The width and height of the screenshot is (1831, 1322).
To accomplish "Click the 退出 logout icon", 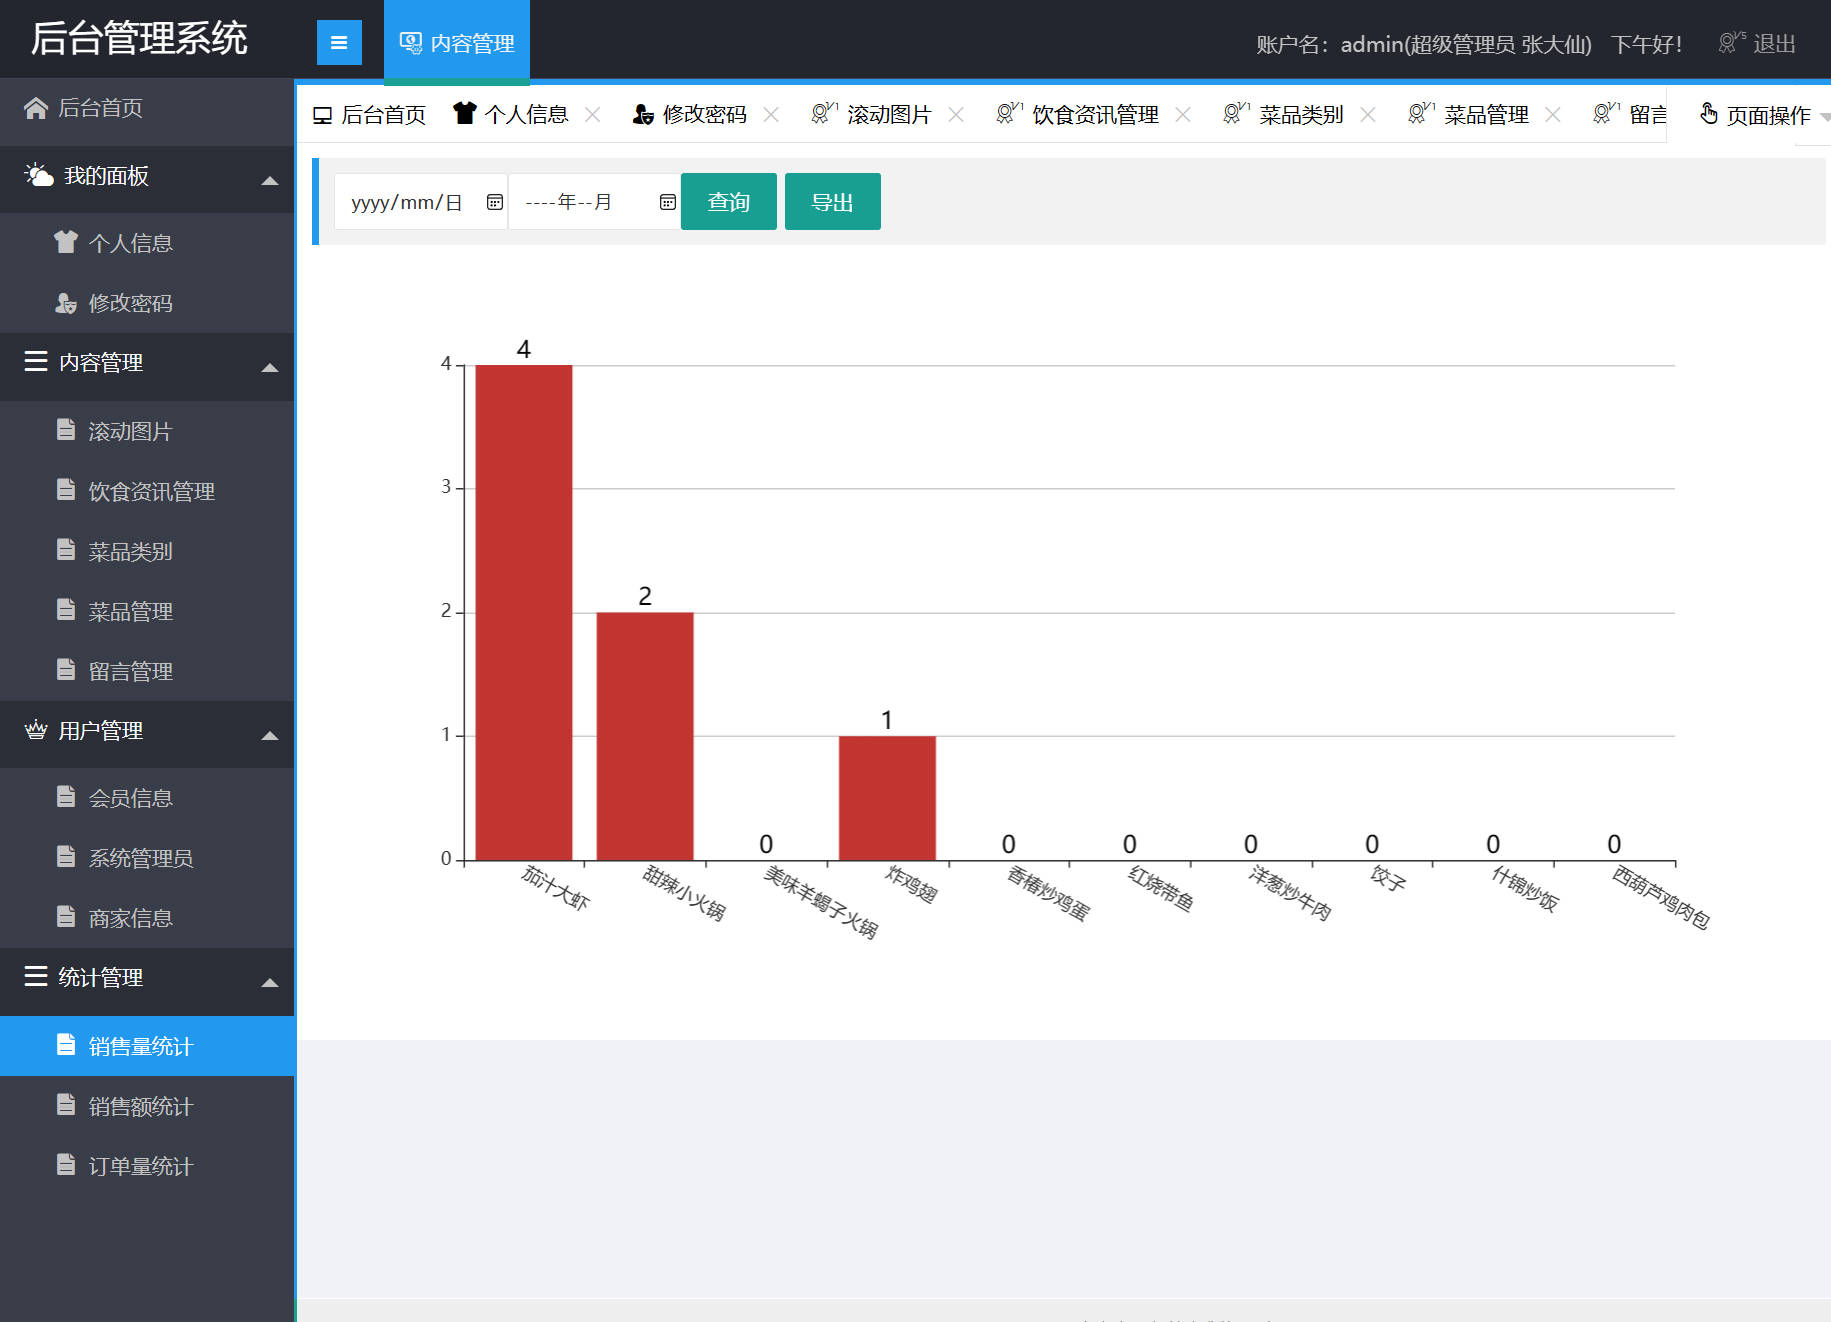I will click(x=1731, y=43).
